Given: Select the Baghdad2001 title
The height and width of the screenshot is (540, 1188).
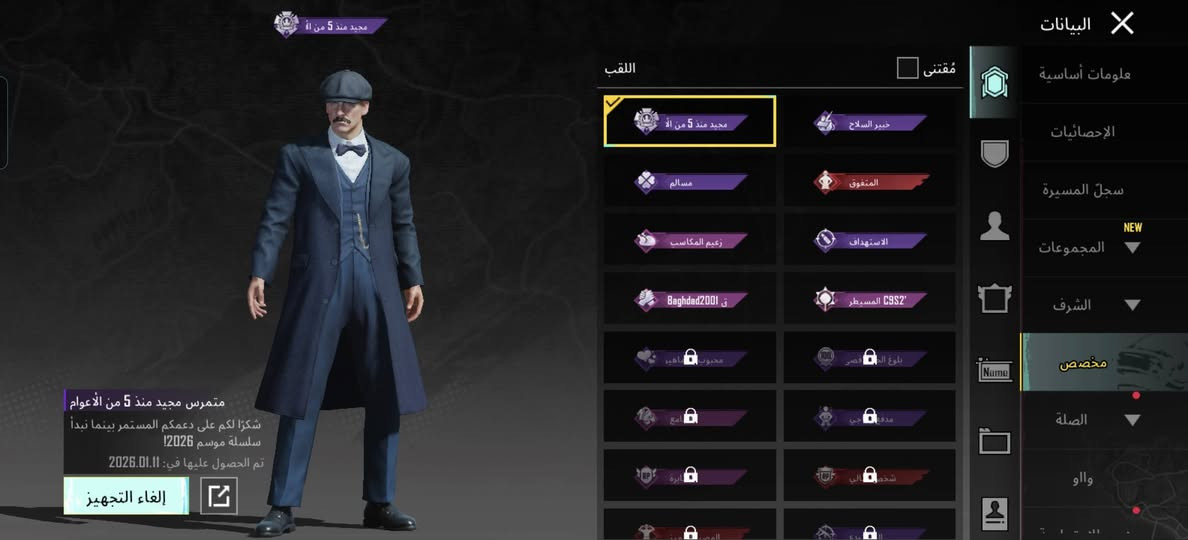Looking at the screenshot, I should point(690,300).
